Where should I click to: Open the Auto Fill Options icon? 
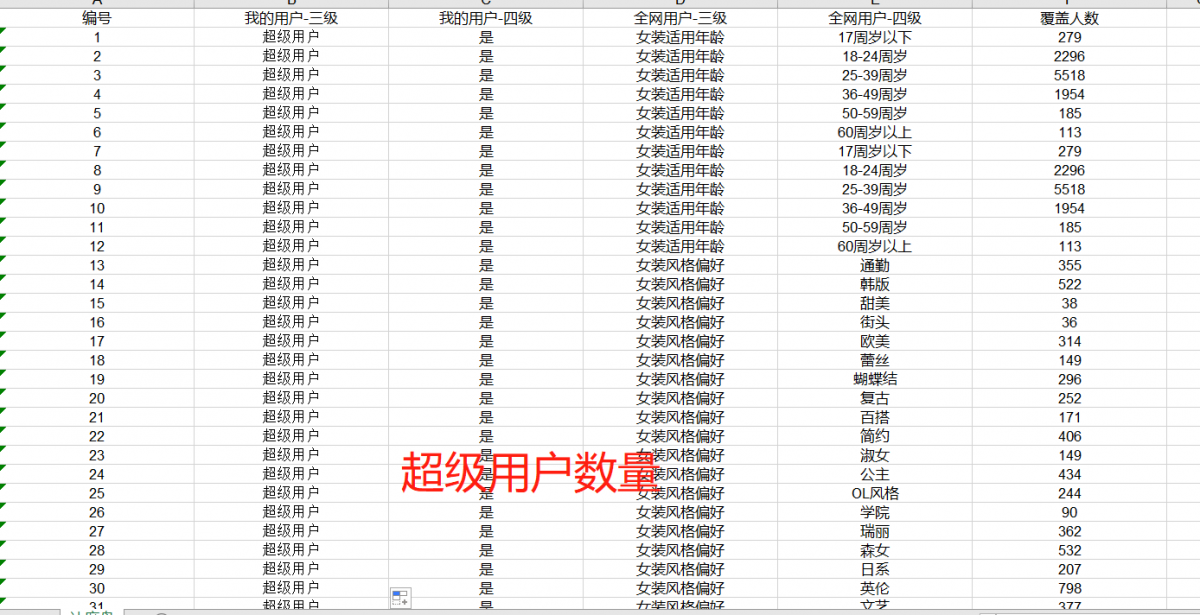coord(400,598)
